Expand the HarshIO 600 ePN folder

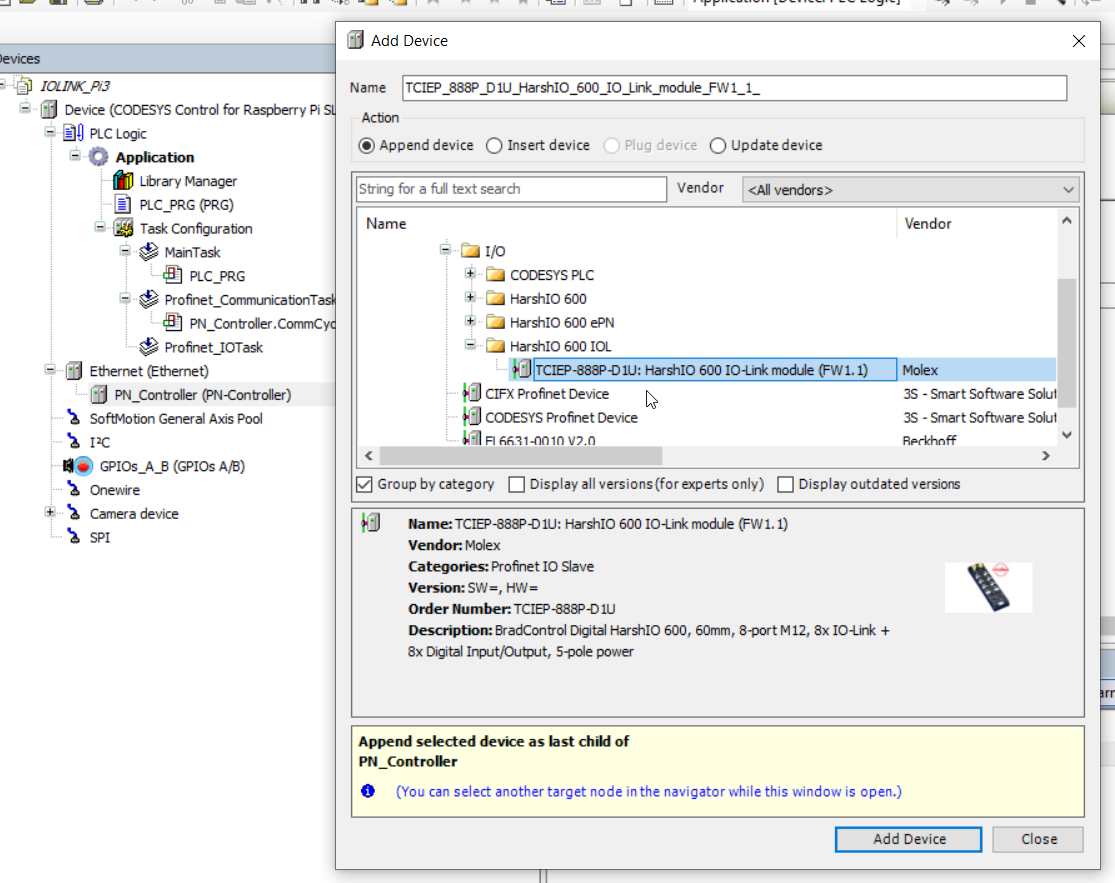[470, 321]
